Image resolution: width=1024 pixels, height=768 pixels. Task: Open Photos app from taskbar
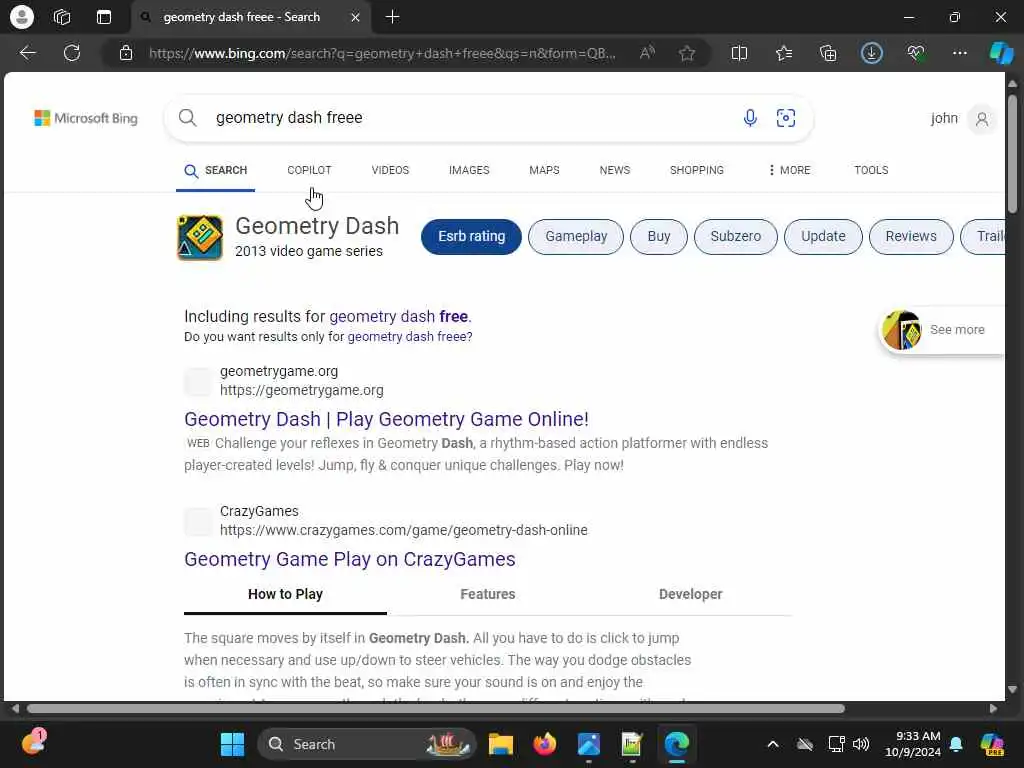coord(588,744)
